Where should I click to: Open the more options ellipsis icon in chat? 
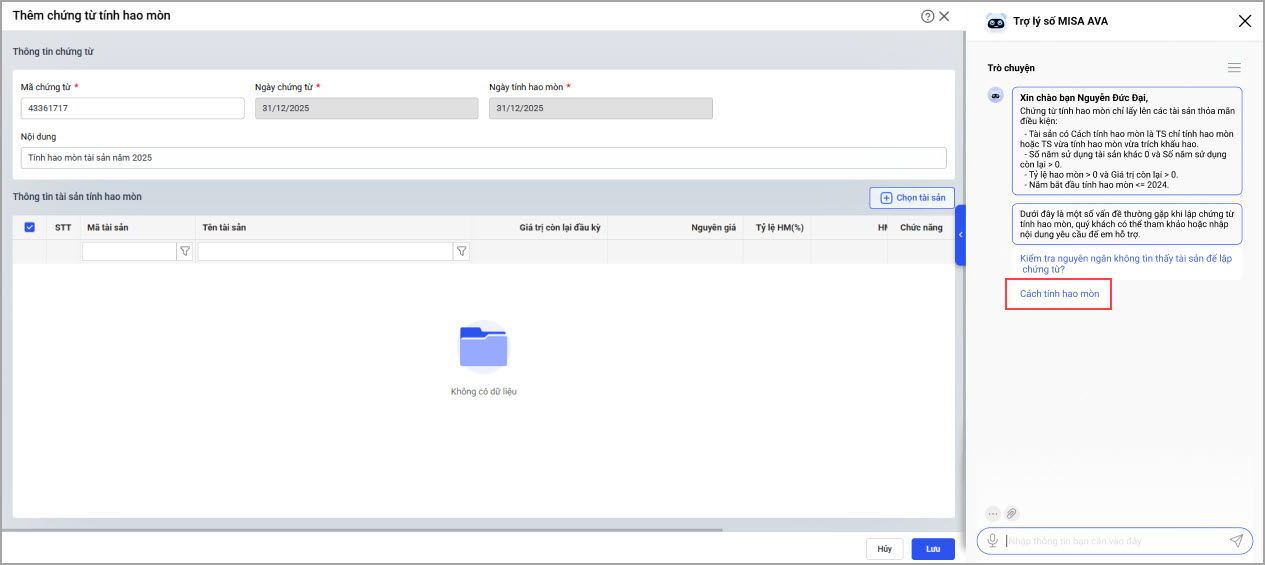coord(993,513)
